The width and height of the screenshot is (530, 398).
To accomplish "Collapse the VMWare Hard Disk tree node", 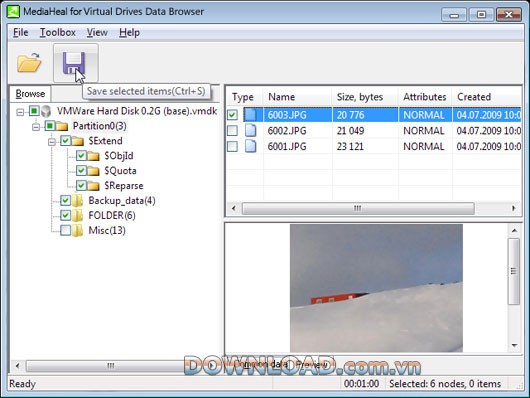I will [20, 112].
